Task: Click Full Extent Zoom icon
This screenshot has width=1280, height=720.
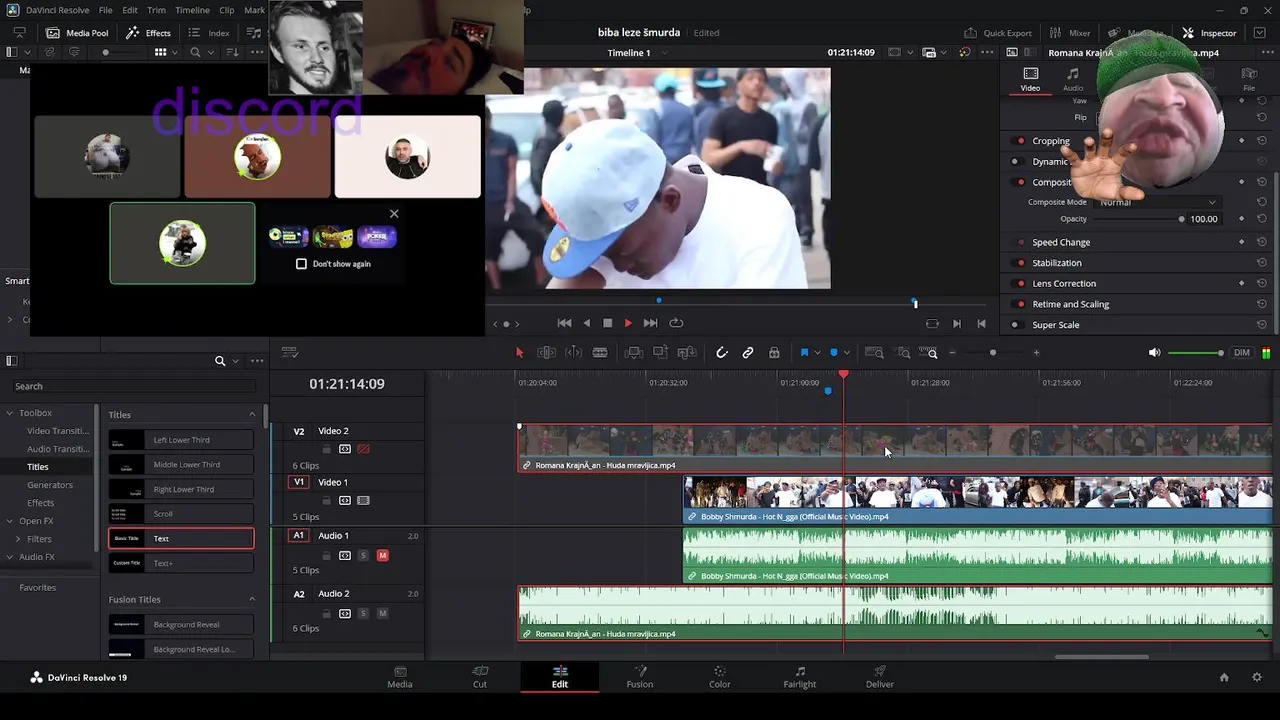Action: click(874, 353)
